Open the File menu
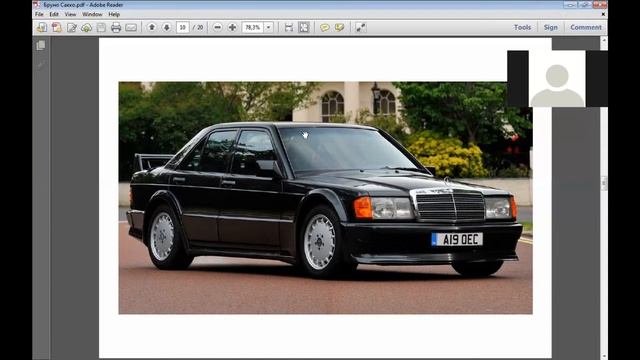The width and height of the screenshot is (640, 360). pyautogui.click(x=39, y=14)
